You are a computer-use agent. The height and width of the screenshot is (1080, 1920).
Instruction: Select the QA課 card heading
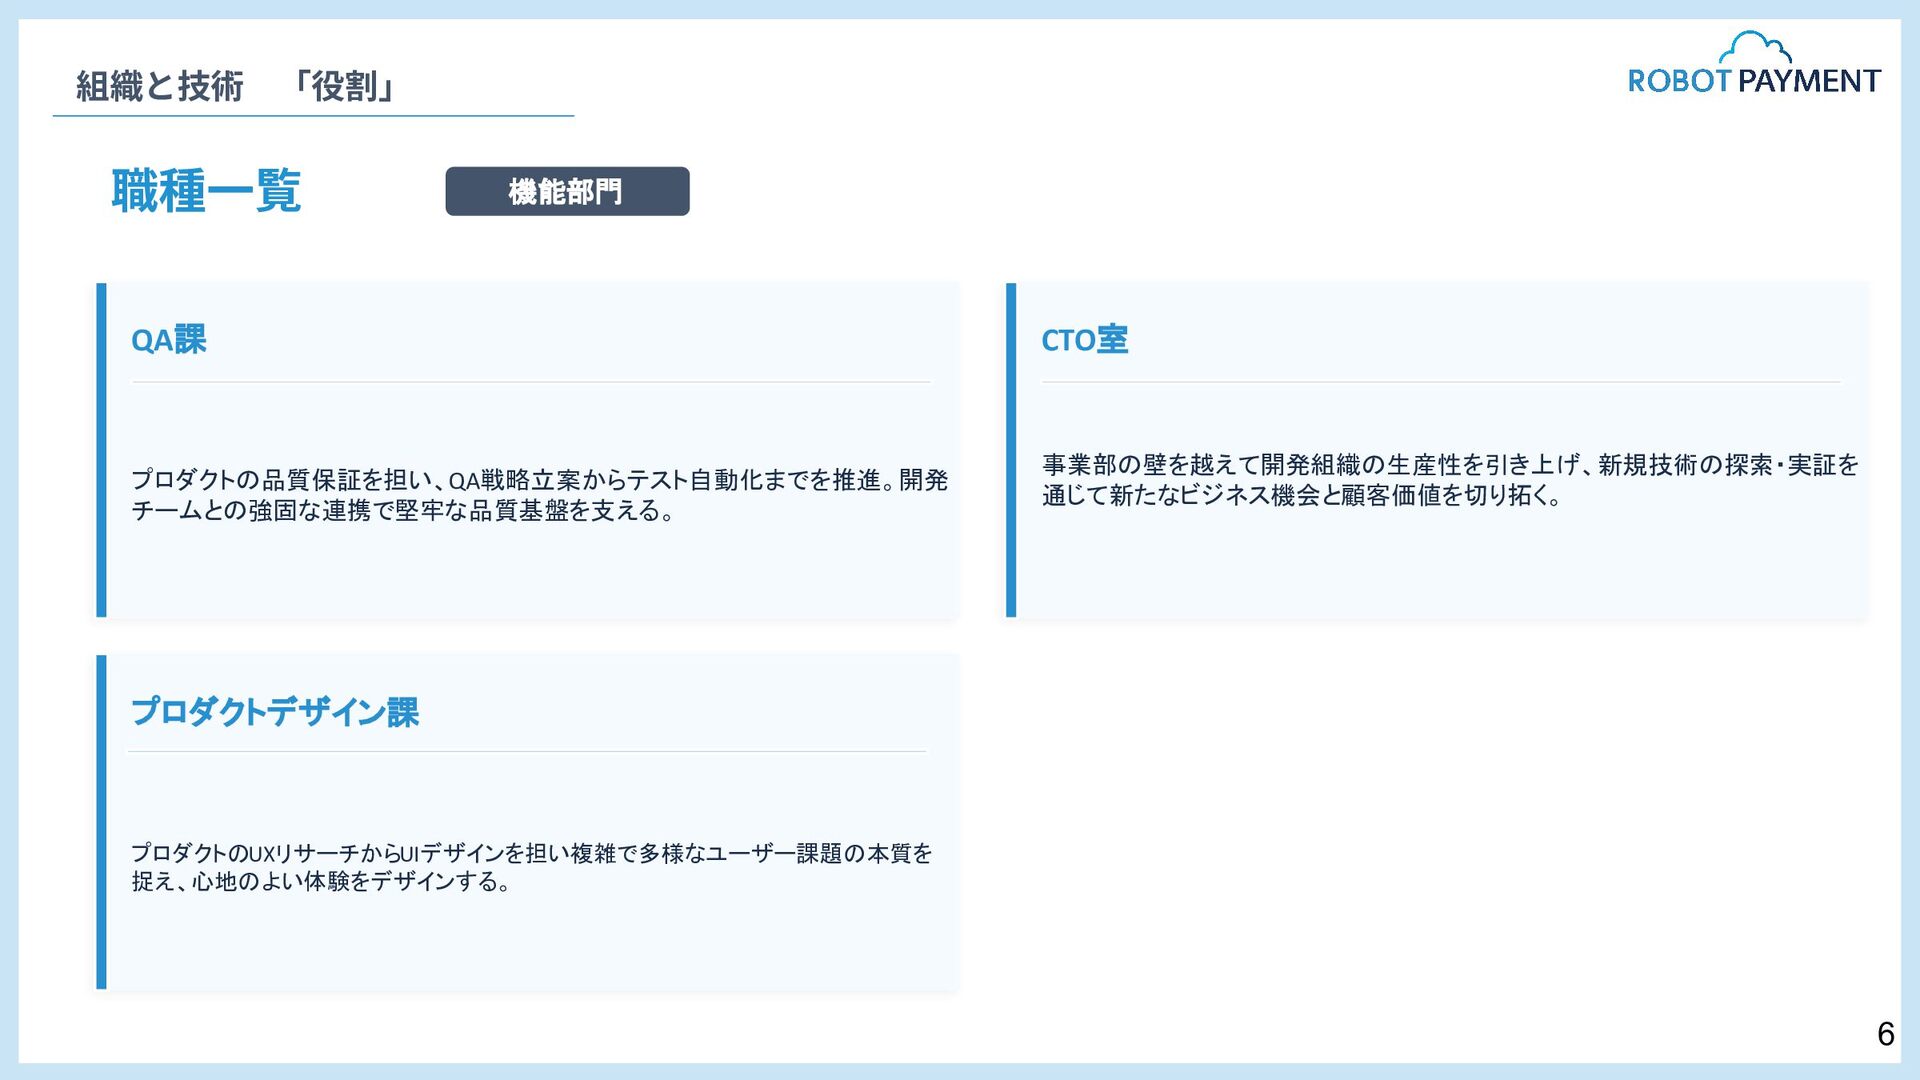click(169, 340)
